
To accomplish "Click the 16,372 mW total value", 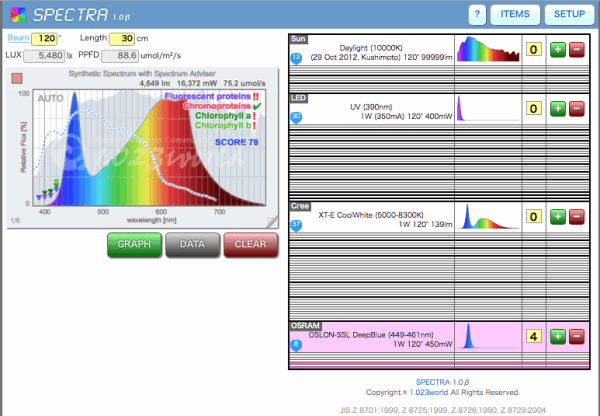I will point(197,83).
